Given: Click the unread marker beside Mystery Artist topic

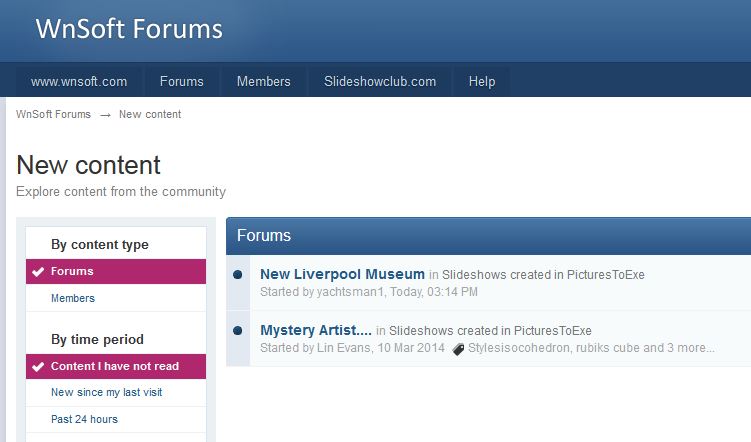Looking at the screenshot, I should (x=238, y=330).
